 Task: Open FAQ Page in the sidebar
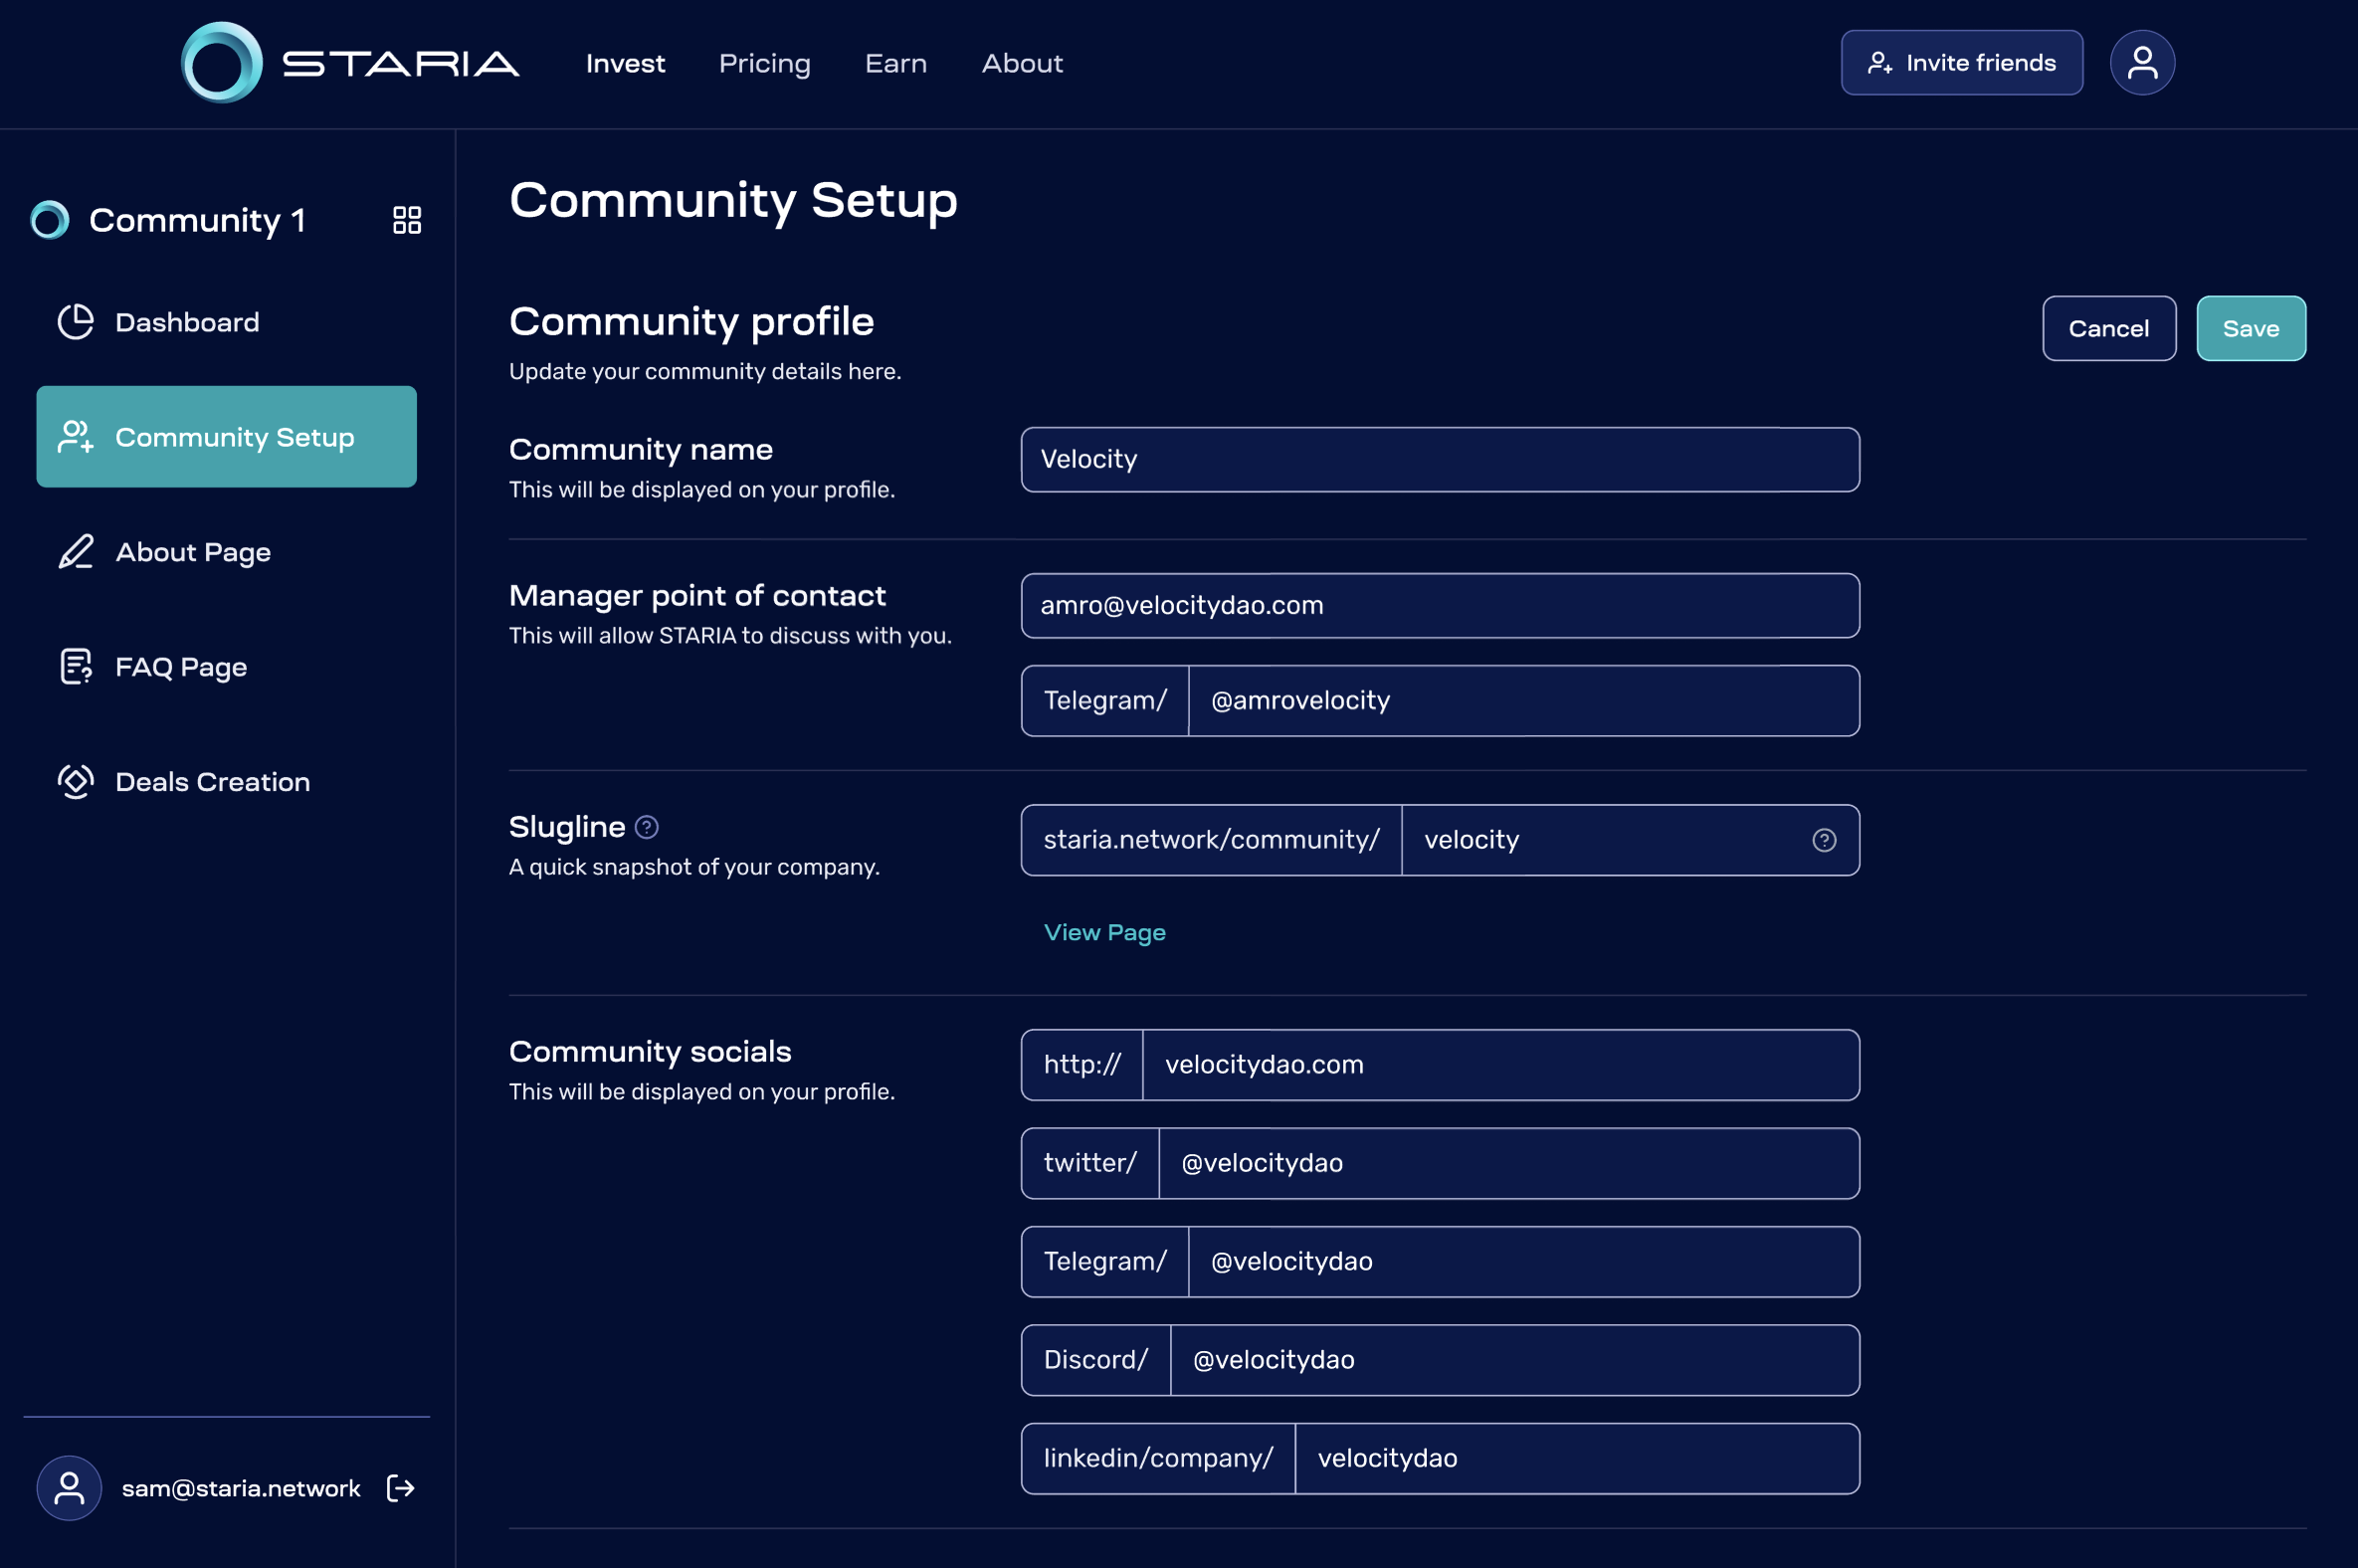[x=181, y=667]
